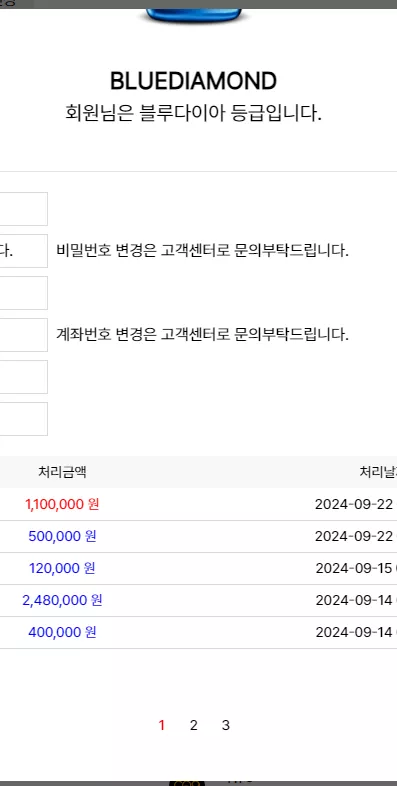Select the 500,000 원 amount entry
The width and height of the screenshot is (397, 786).
tap(62, 536)
